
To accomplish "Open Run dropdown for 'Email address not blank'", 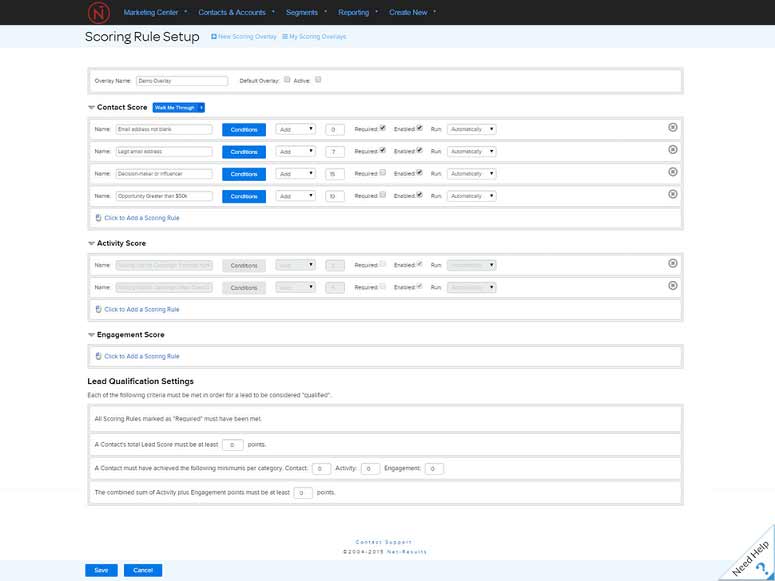I will (472, 129).
